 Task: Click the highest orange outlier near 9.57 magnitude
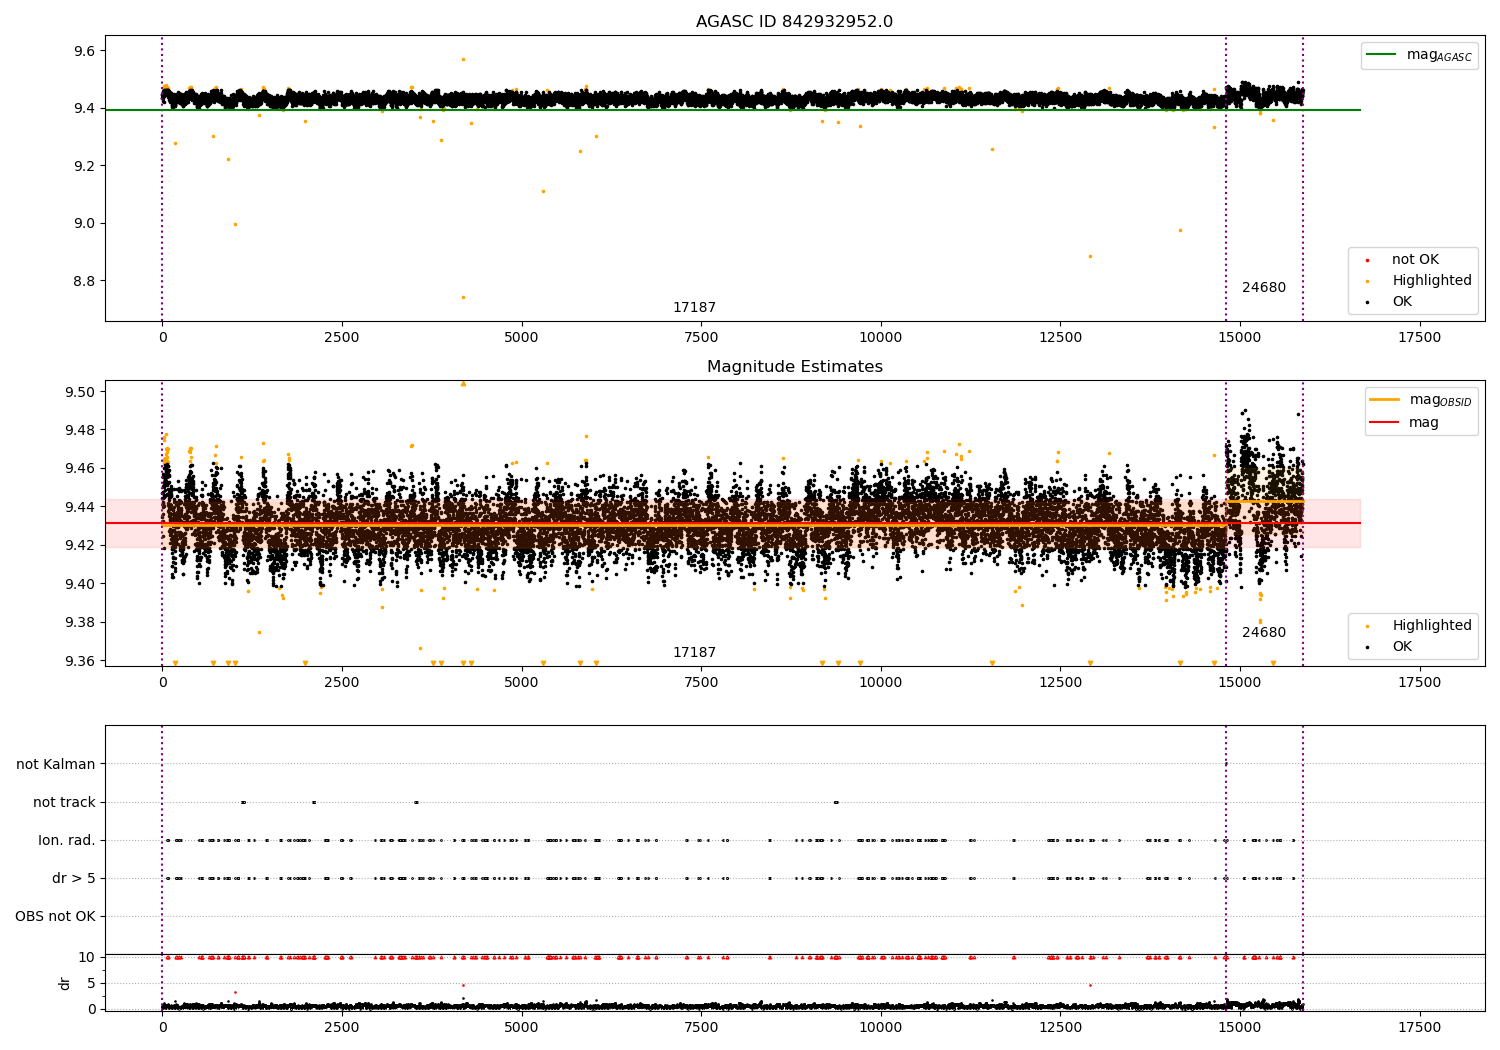463,59
